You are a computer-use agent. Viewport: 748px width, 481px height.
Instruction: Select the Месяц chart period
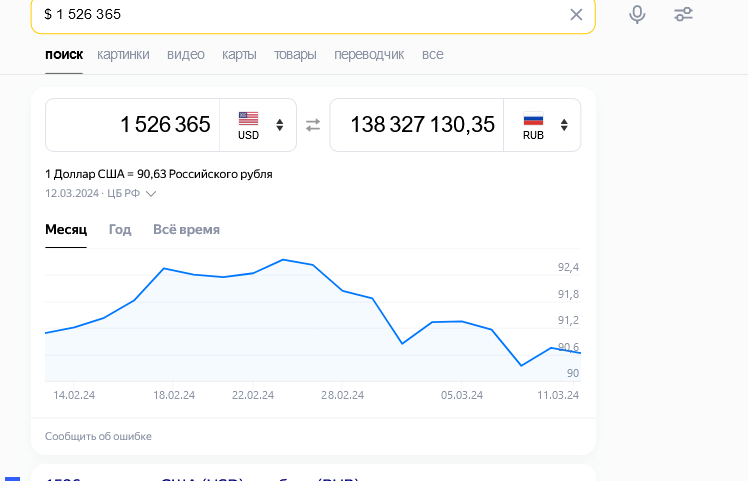66,230
